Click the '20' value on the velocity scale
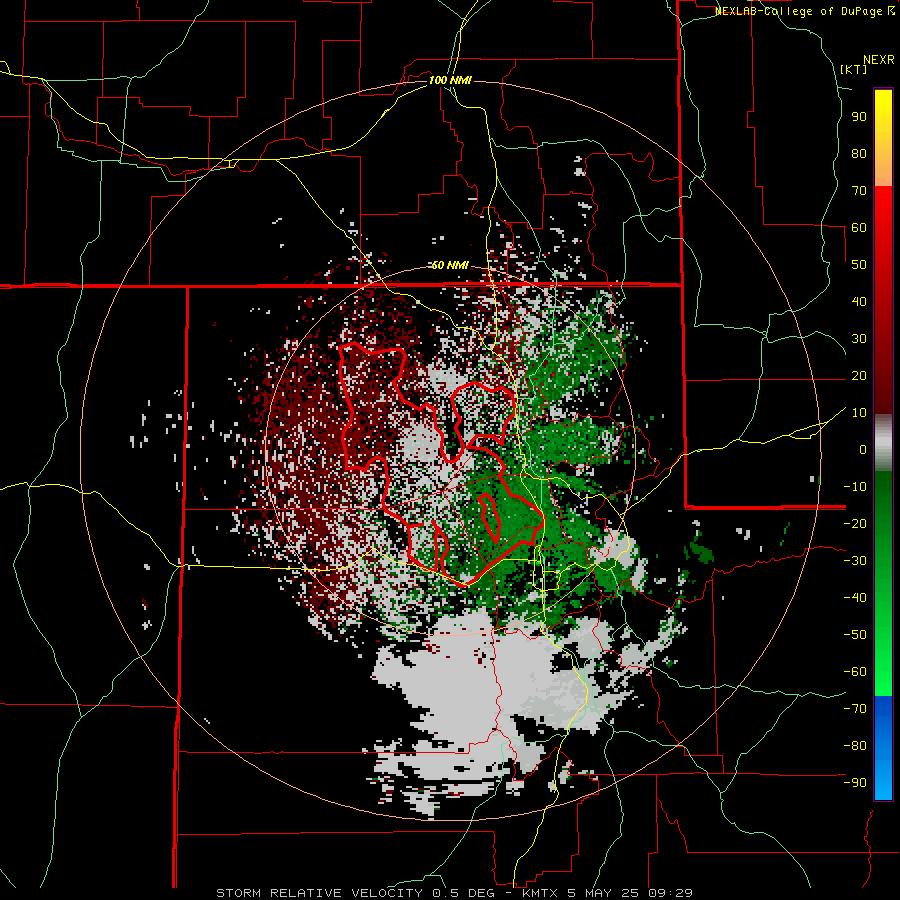 [859, 375]
